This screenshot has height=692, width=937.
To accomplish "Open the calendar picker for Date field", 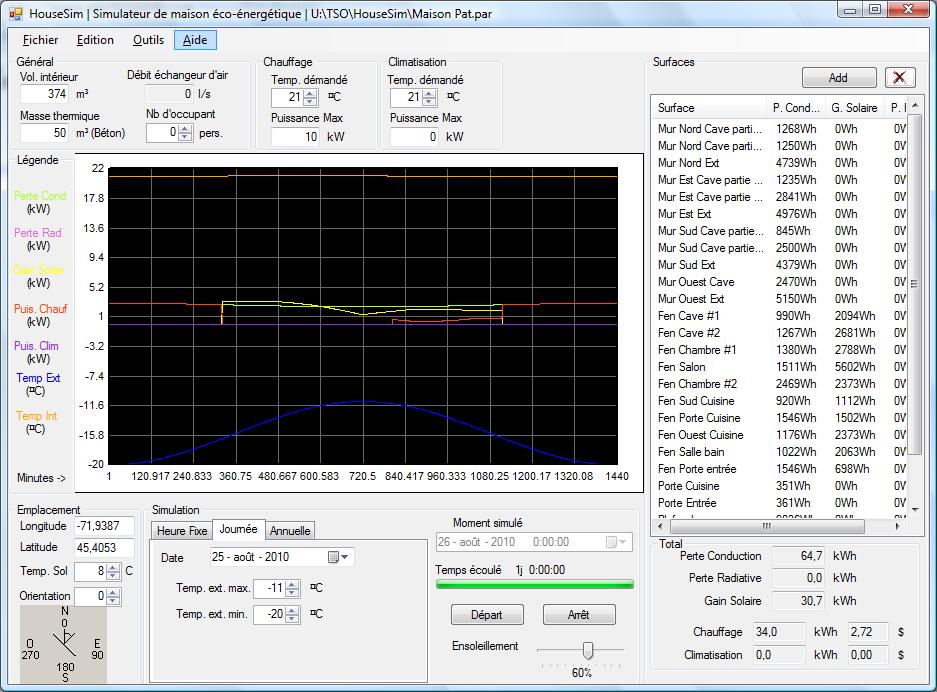I will (340, 557).
